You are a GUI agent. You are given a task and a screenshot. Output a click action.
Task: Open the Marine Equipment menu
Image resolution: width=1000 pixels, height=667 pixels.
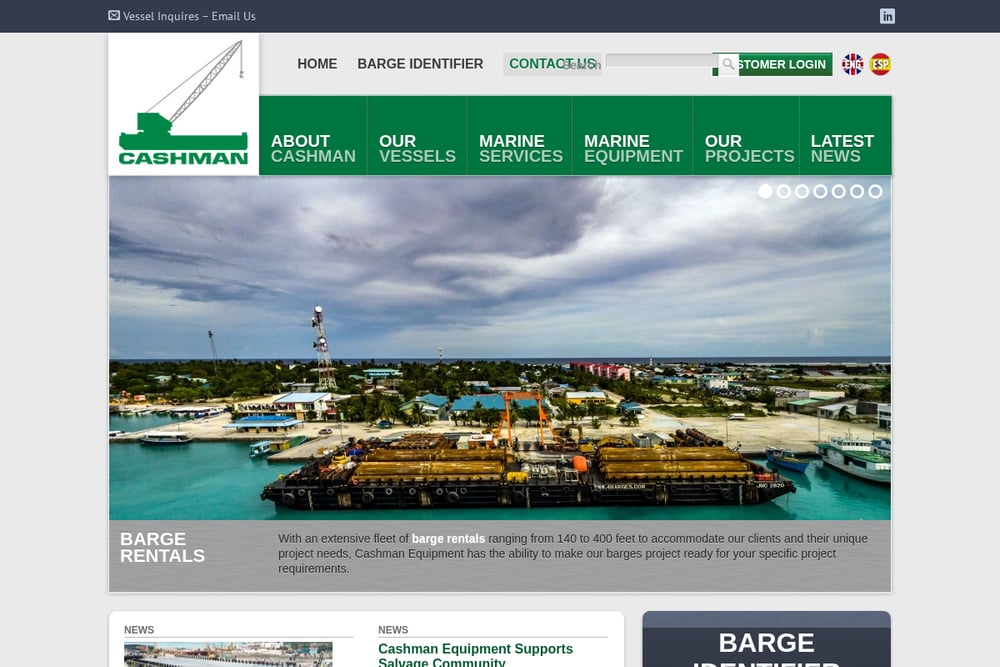click(x=633, y=136)
